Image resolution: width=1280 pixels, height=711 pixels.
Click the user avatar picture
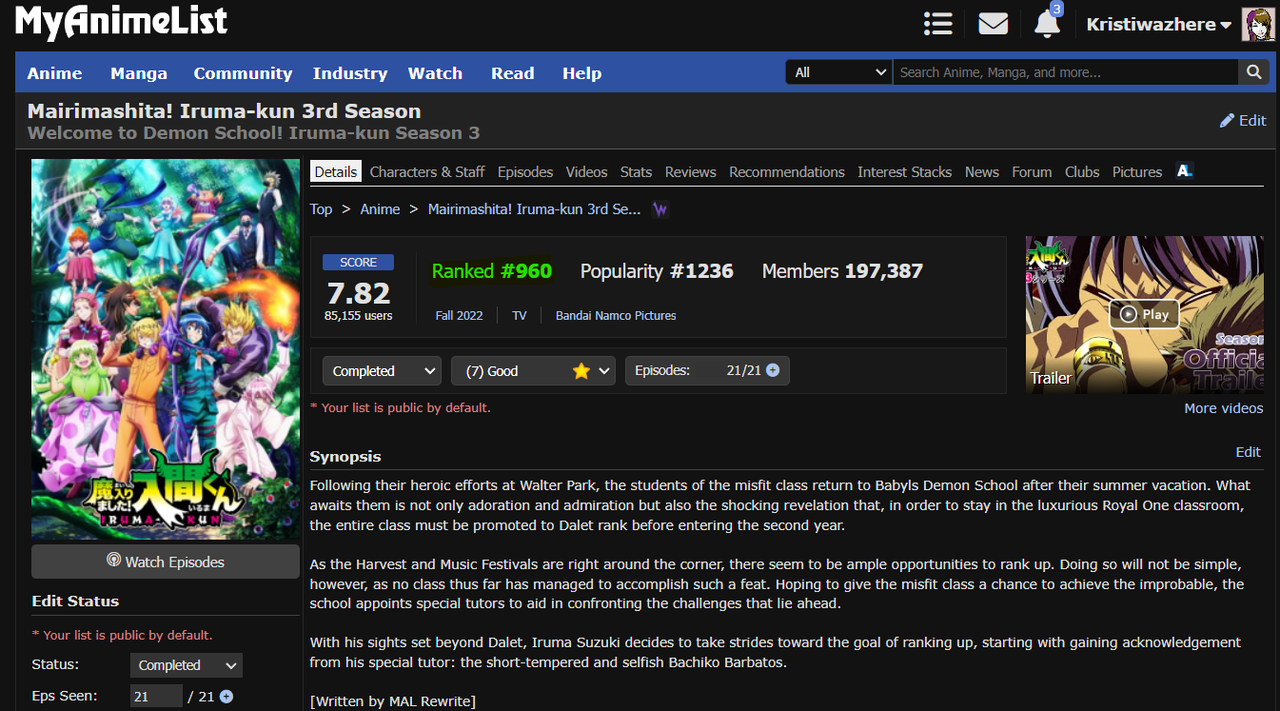coord(1258,24)
